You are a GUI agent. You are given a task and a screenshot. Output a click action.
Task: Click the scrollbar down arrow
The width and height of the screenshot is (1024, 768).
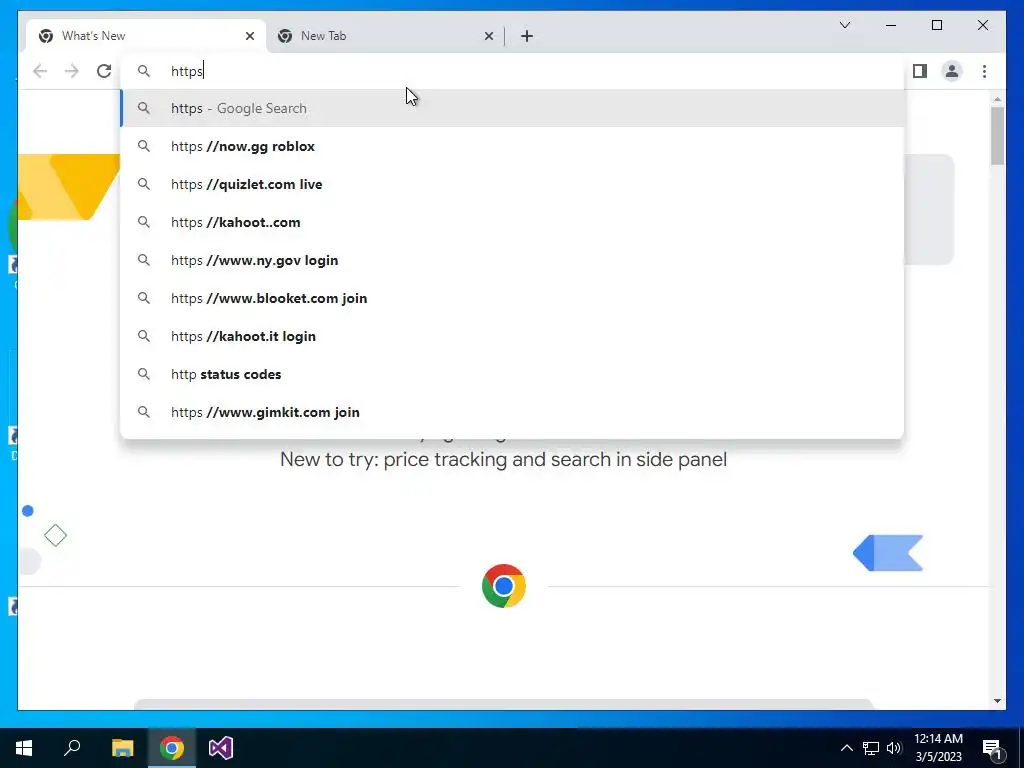point(997,701)
